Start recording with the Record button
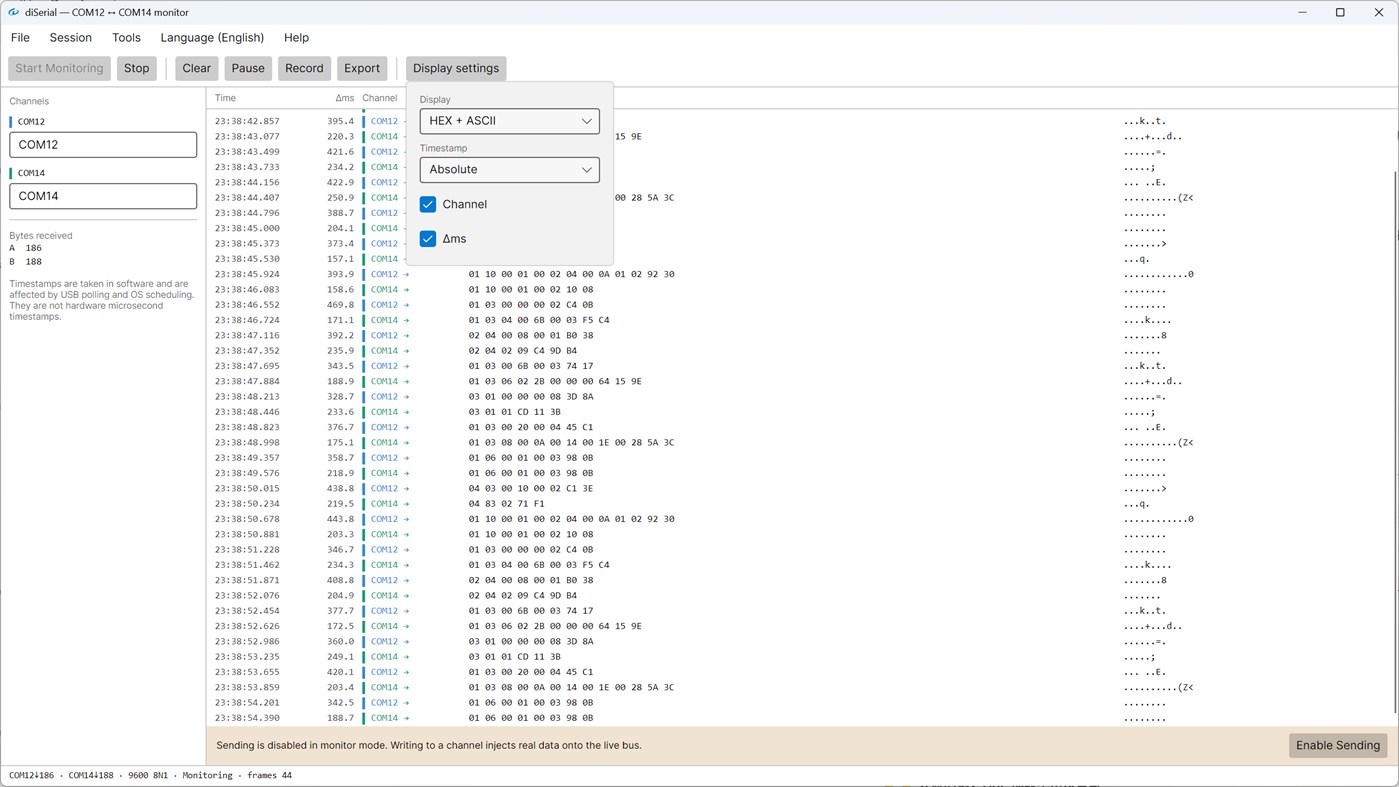The width and height of the screenshot is (1399, 787). pyautogui.click(x=304, y=68)
